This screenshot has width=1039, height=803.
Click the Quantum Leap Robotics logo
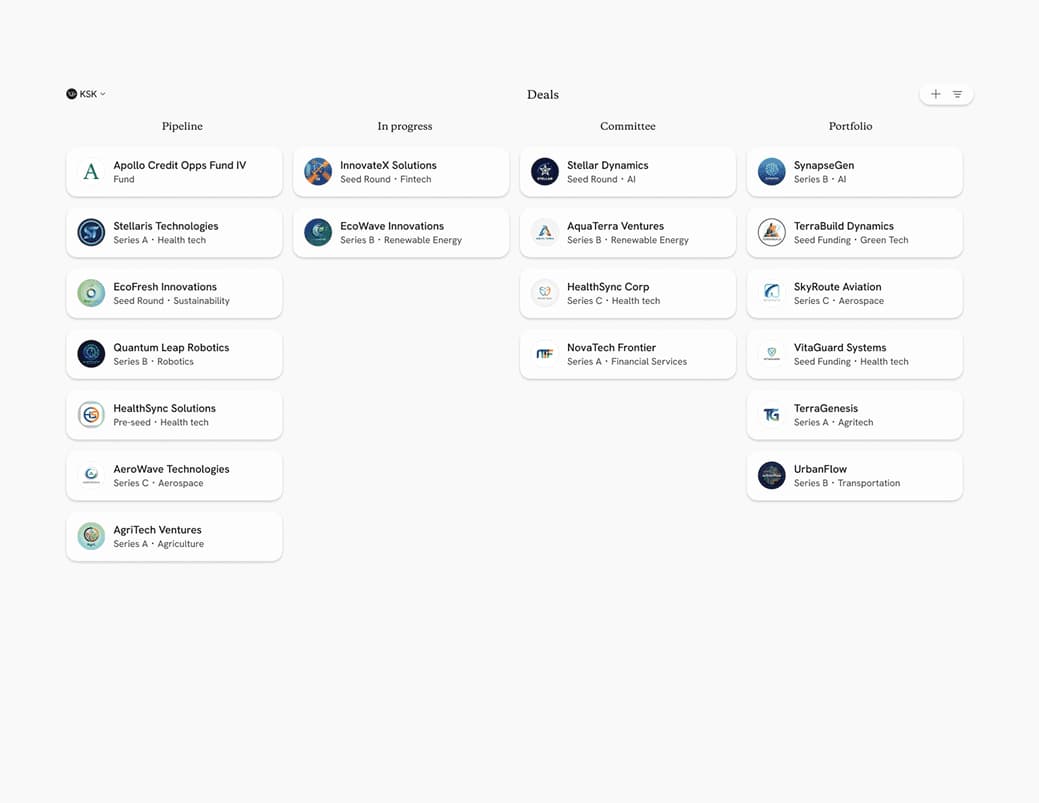tap(91, 353)
